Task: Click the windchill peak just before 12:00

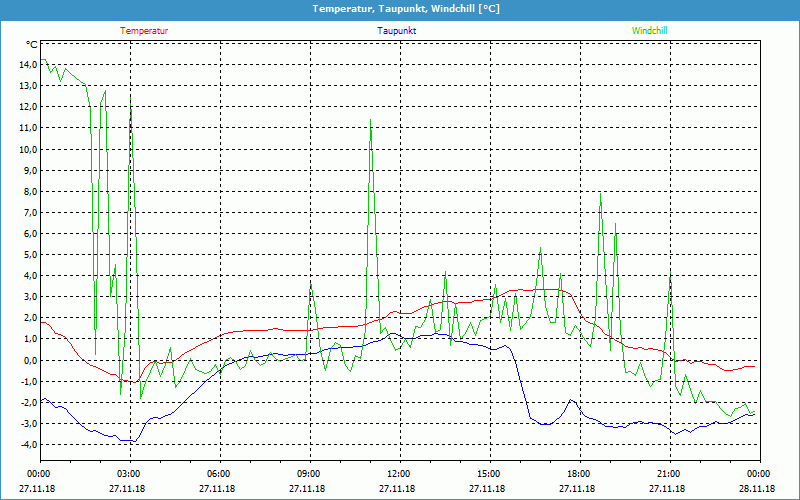Action: coord(371,120)
